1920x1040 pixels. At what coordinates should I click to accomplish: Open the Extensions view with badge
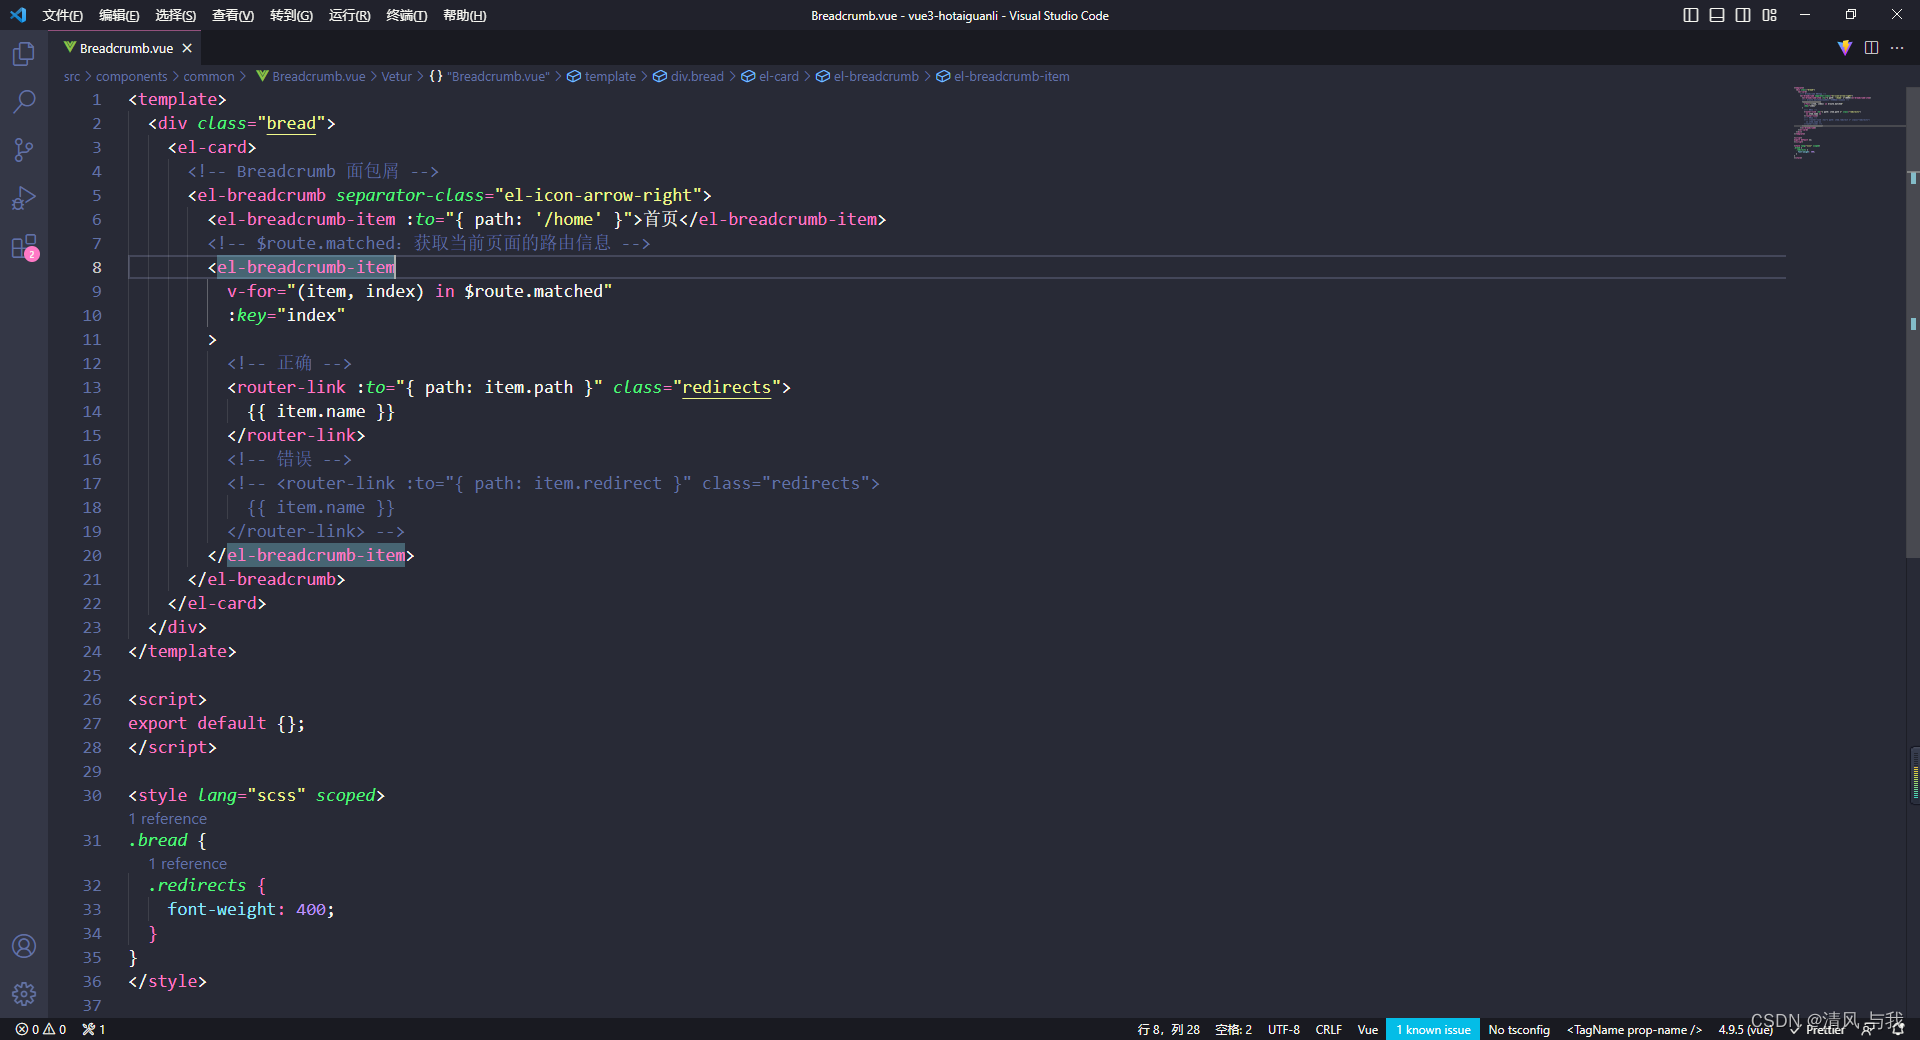click(24, 247)
